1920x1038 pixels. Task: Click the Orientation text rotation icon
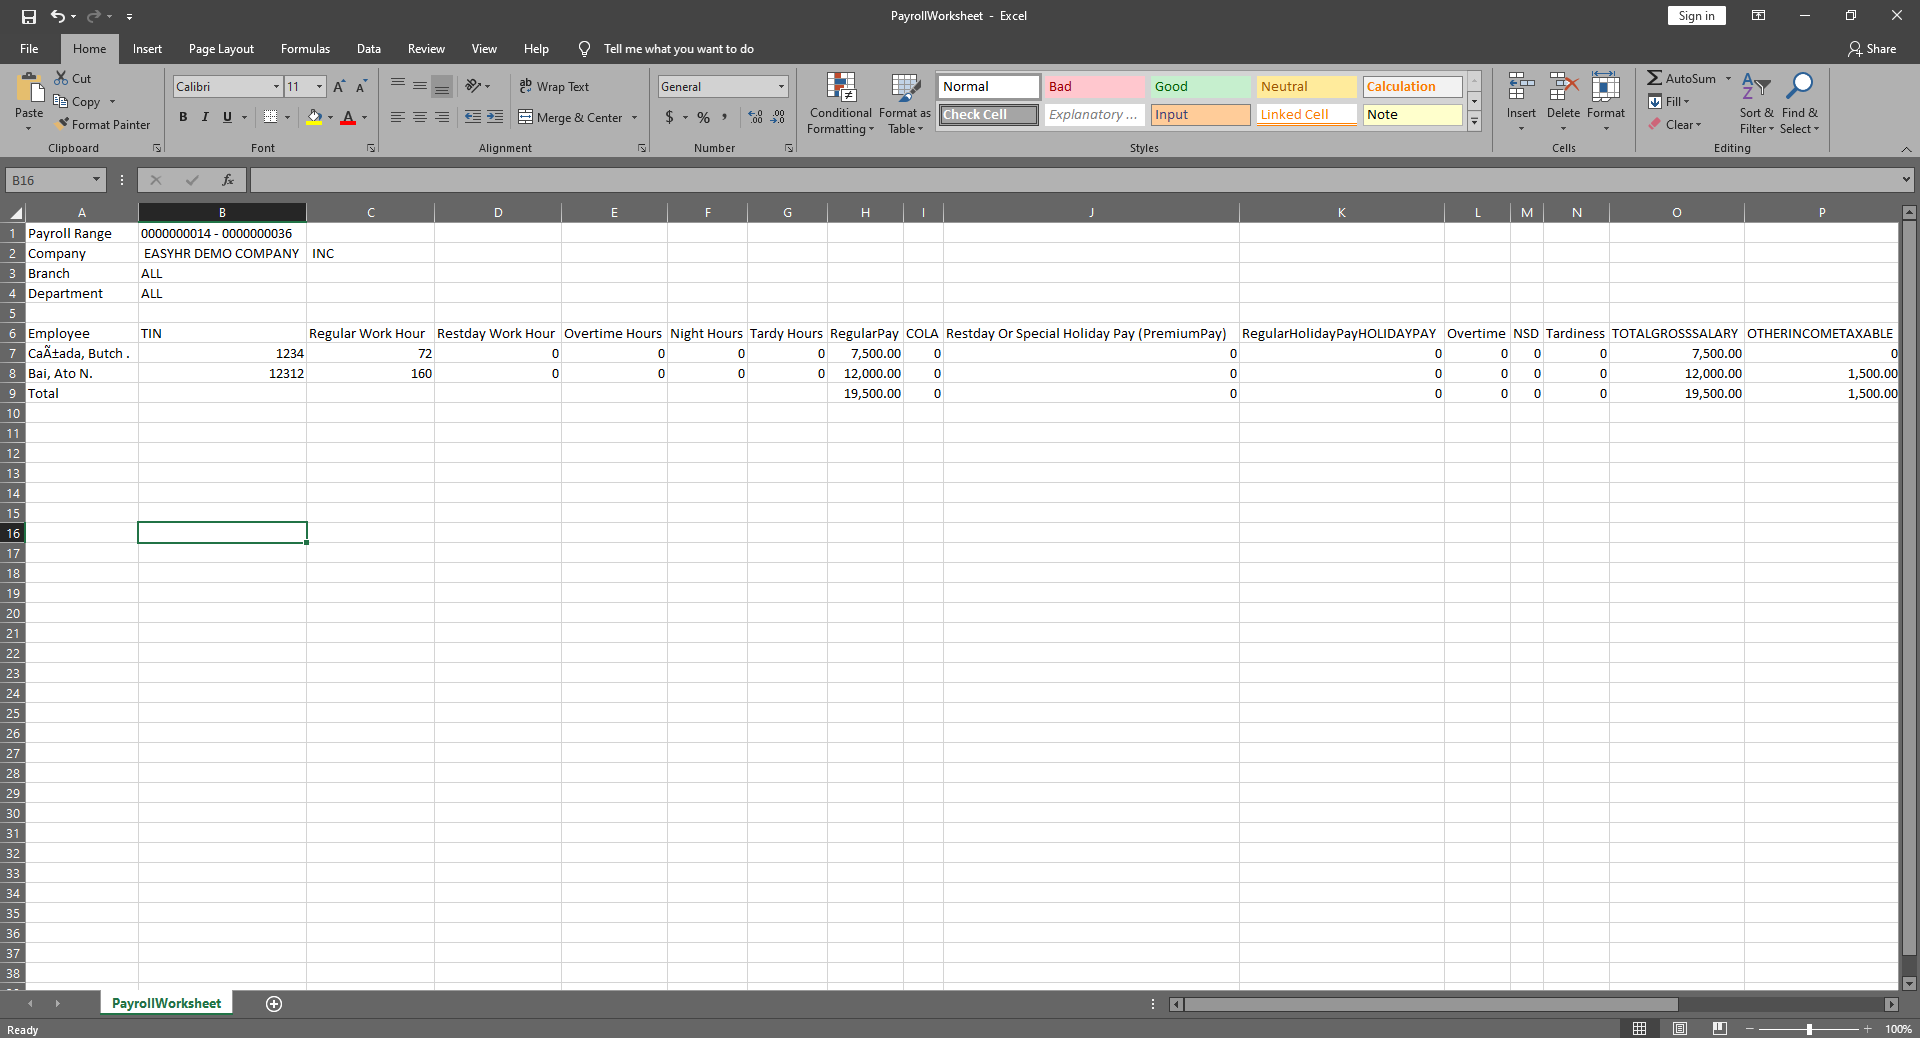pyautogui.click(x=473, y=86)
